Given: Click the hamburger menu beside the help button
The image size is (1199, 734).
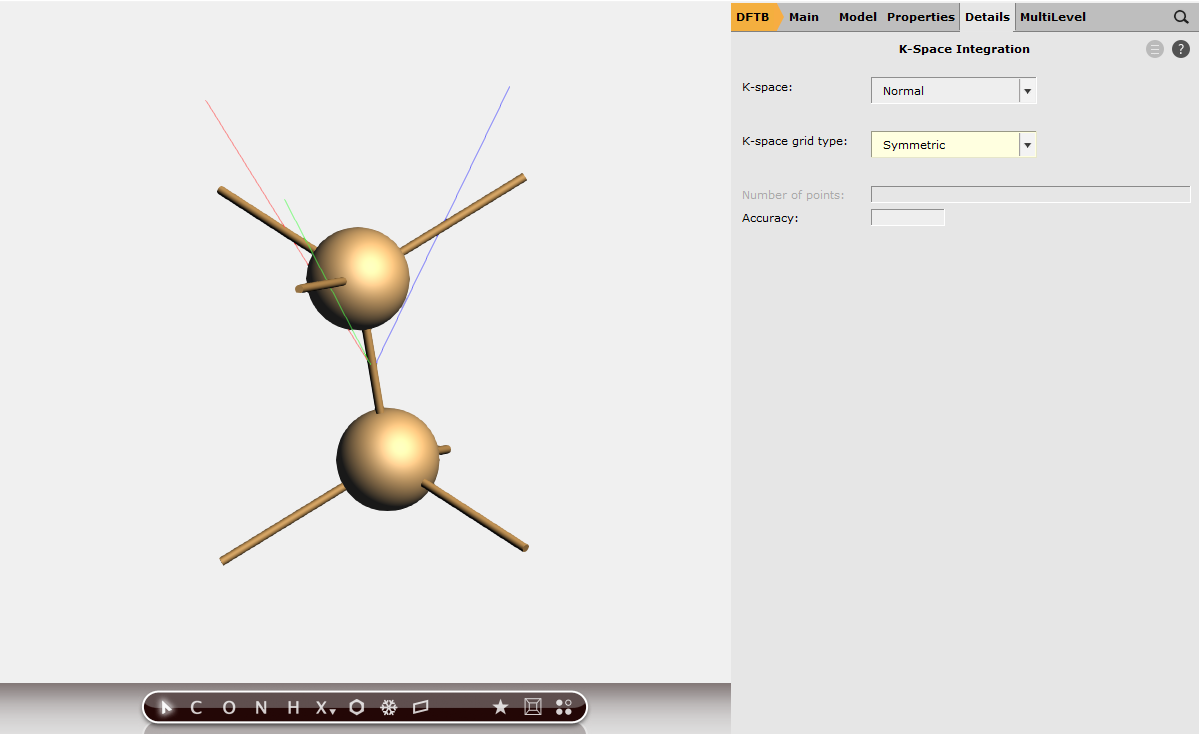Looking at the screenshot, I should pos(1155,48).
